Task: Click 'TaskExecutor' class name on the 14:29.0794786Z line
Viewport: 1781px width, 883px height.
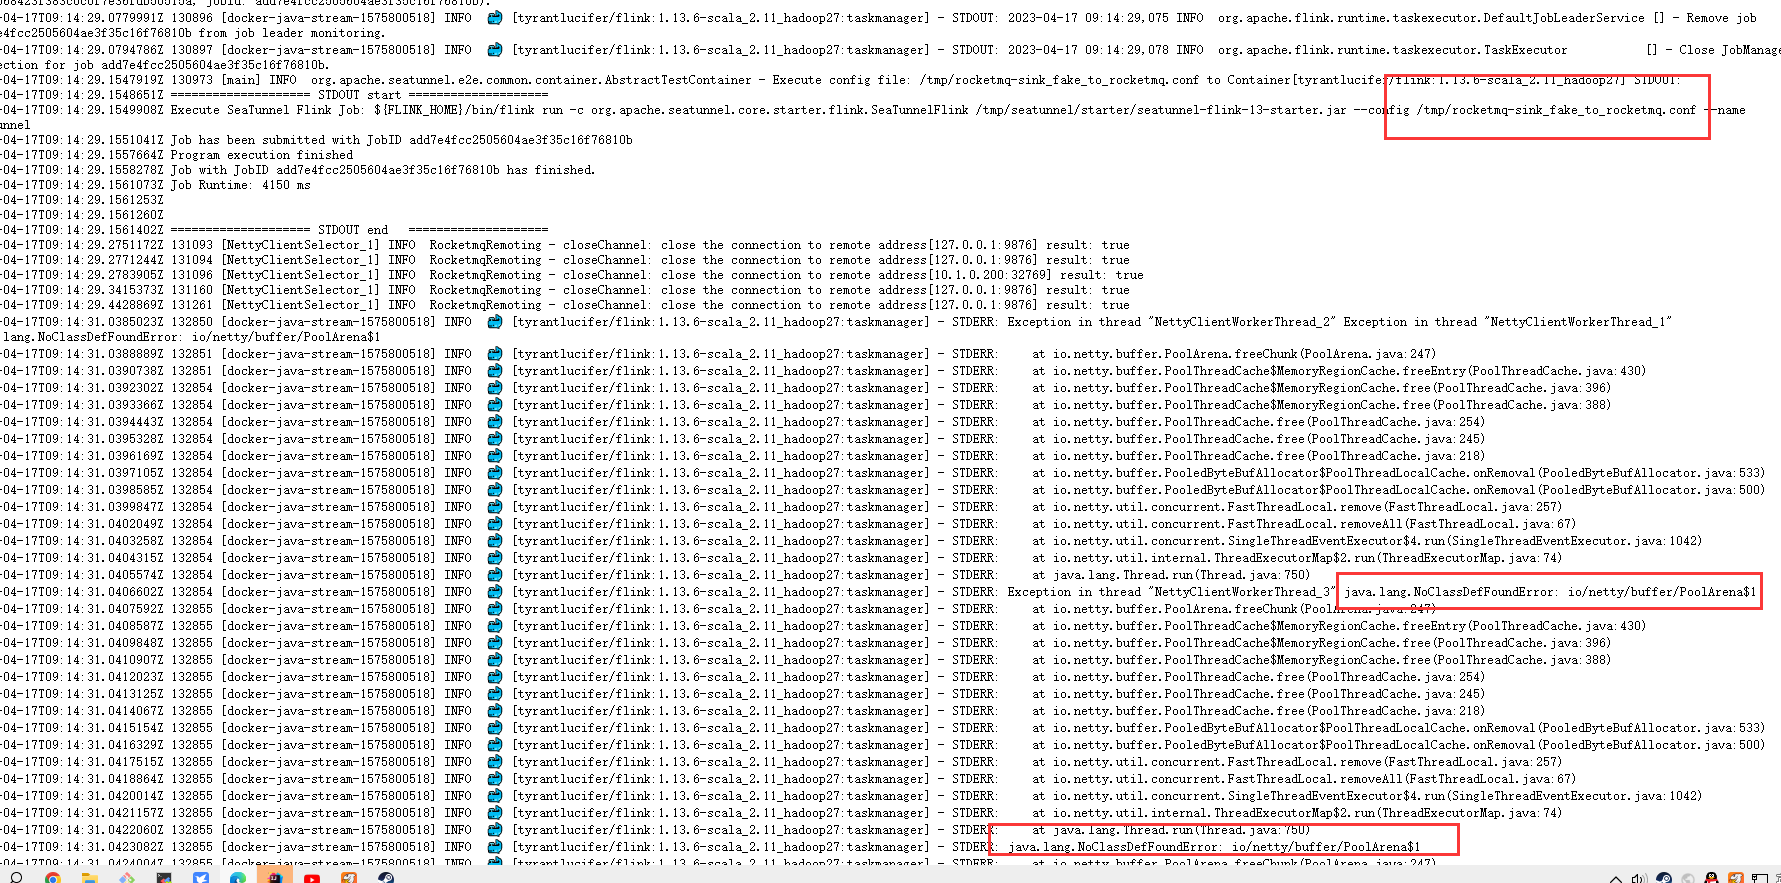Action: [x=1525, y=50]
